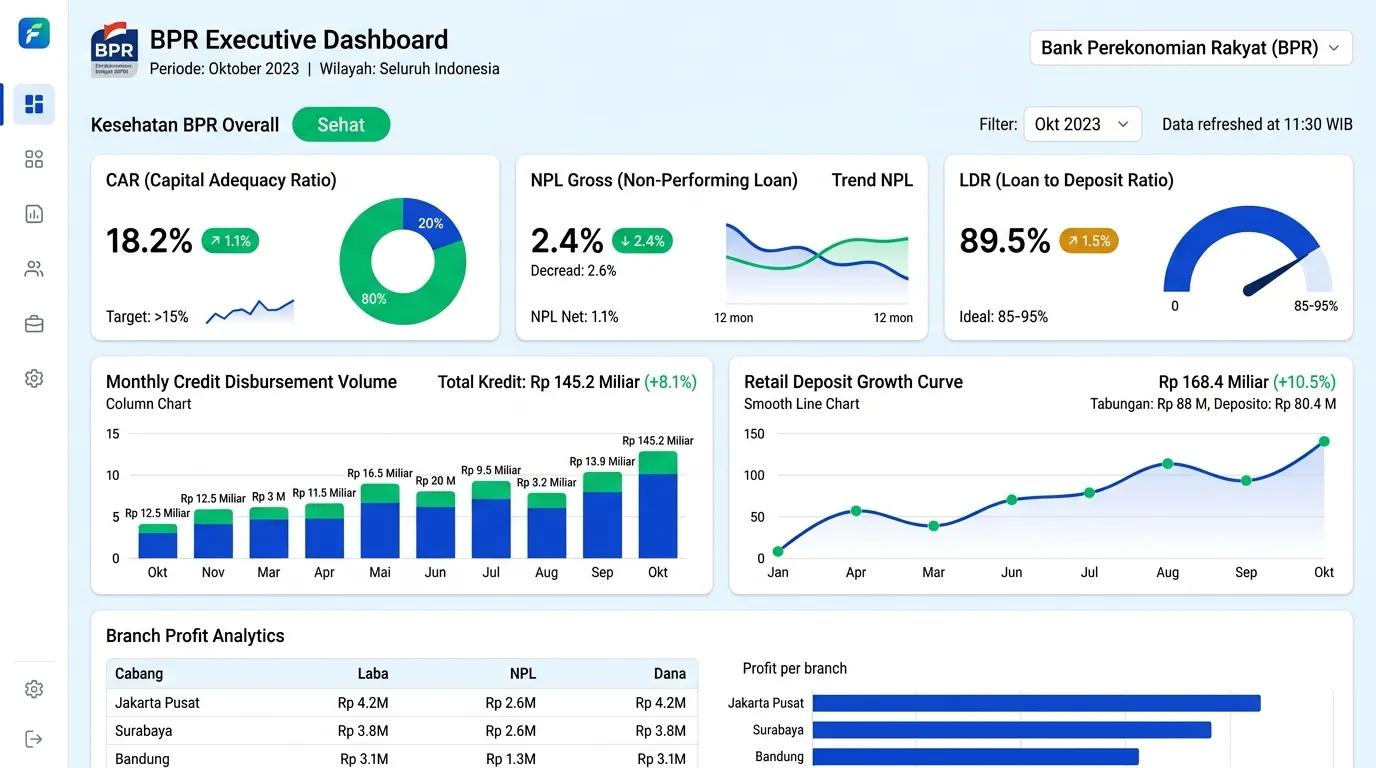Click the CAR donut chart 20% blue segment
The height and width of the screenshot is (768, 1376).
[432, 225]
